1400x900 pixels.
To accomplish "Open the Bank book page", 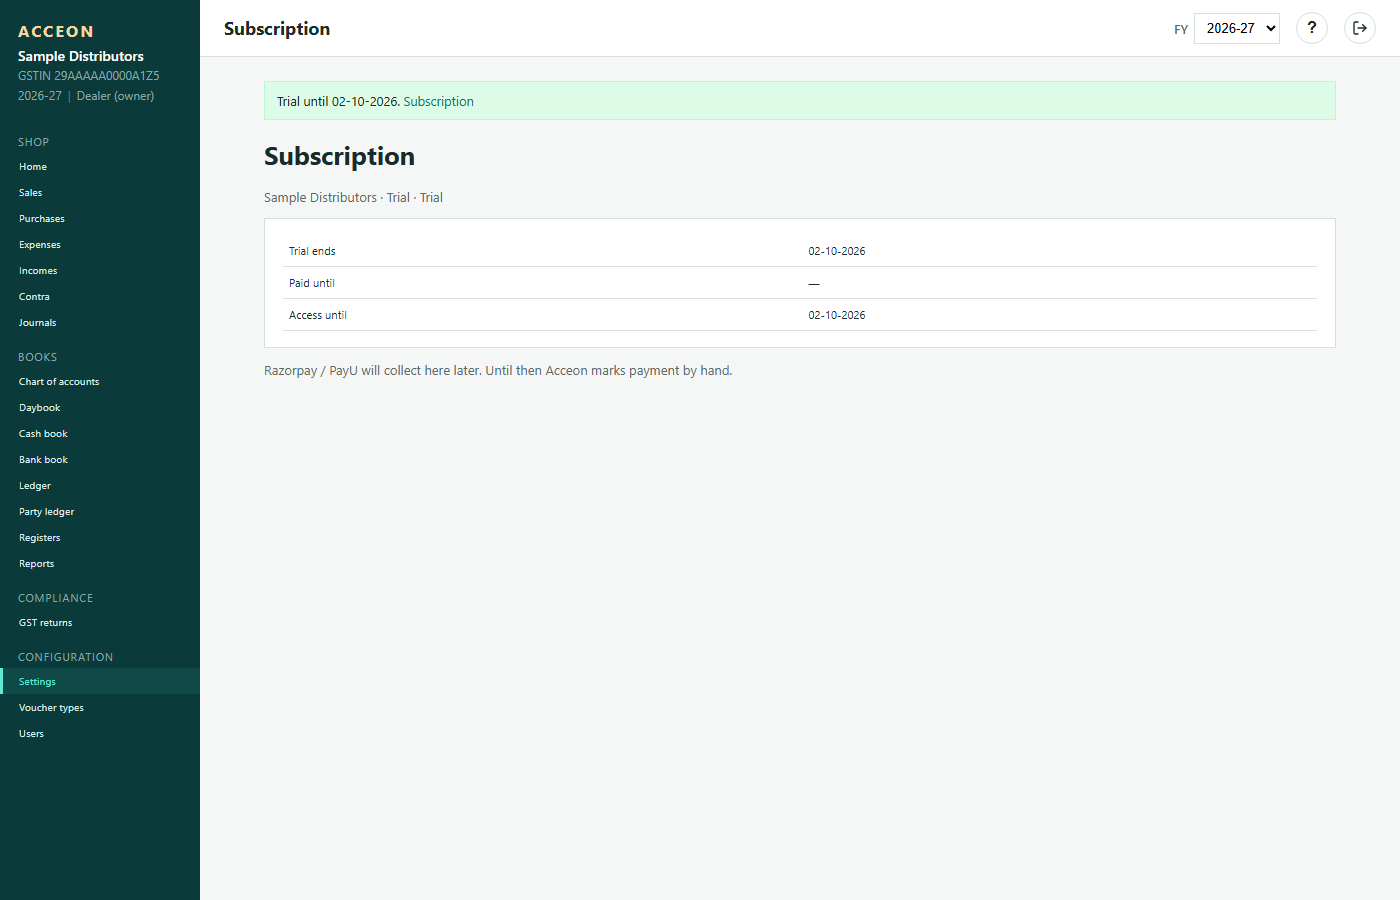I will (100, 460).
